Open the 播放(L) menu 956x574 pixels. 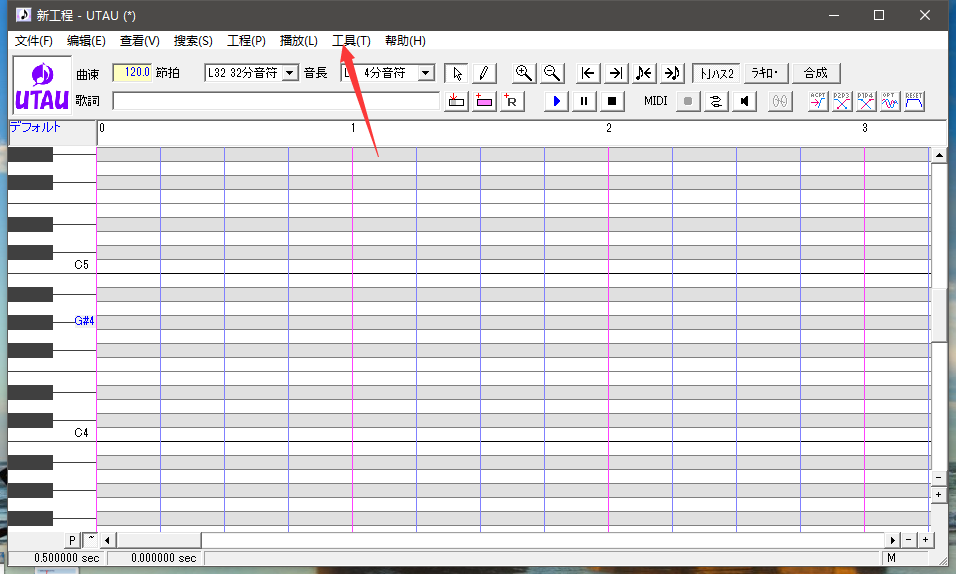[x=299, y=41]
